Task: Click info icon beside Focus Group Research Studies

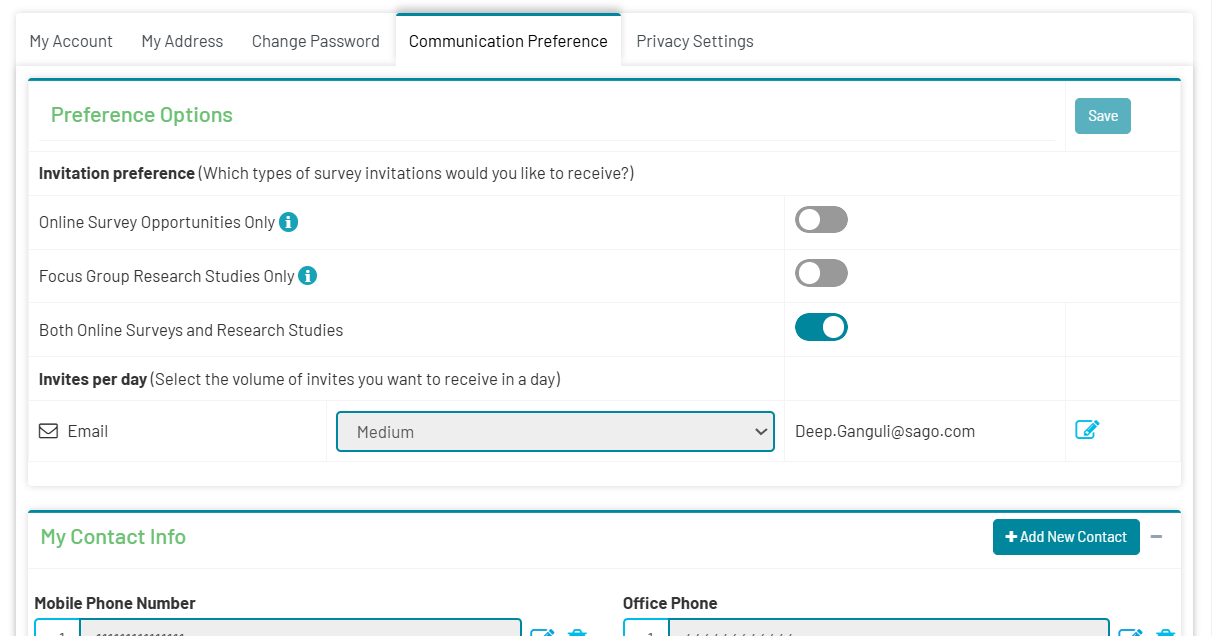Action: [308, 276]
